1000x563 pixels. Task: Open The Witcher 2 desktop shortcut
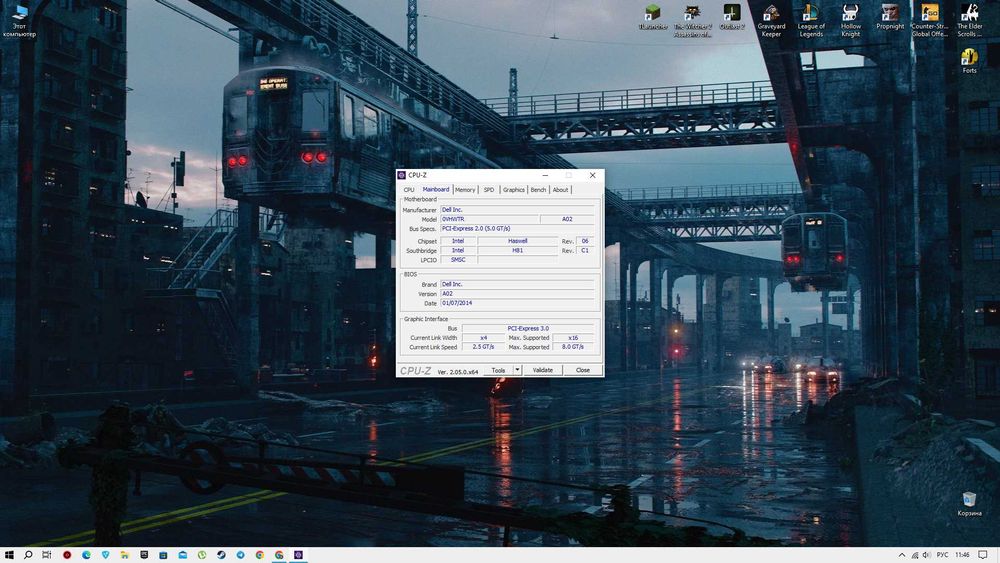692,20
